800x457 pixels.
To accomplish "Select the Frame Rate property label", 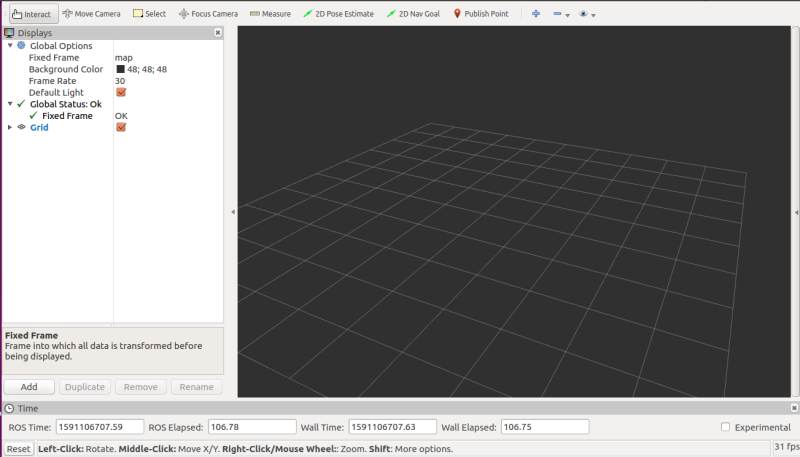I will 52,81.
